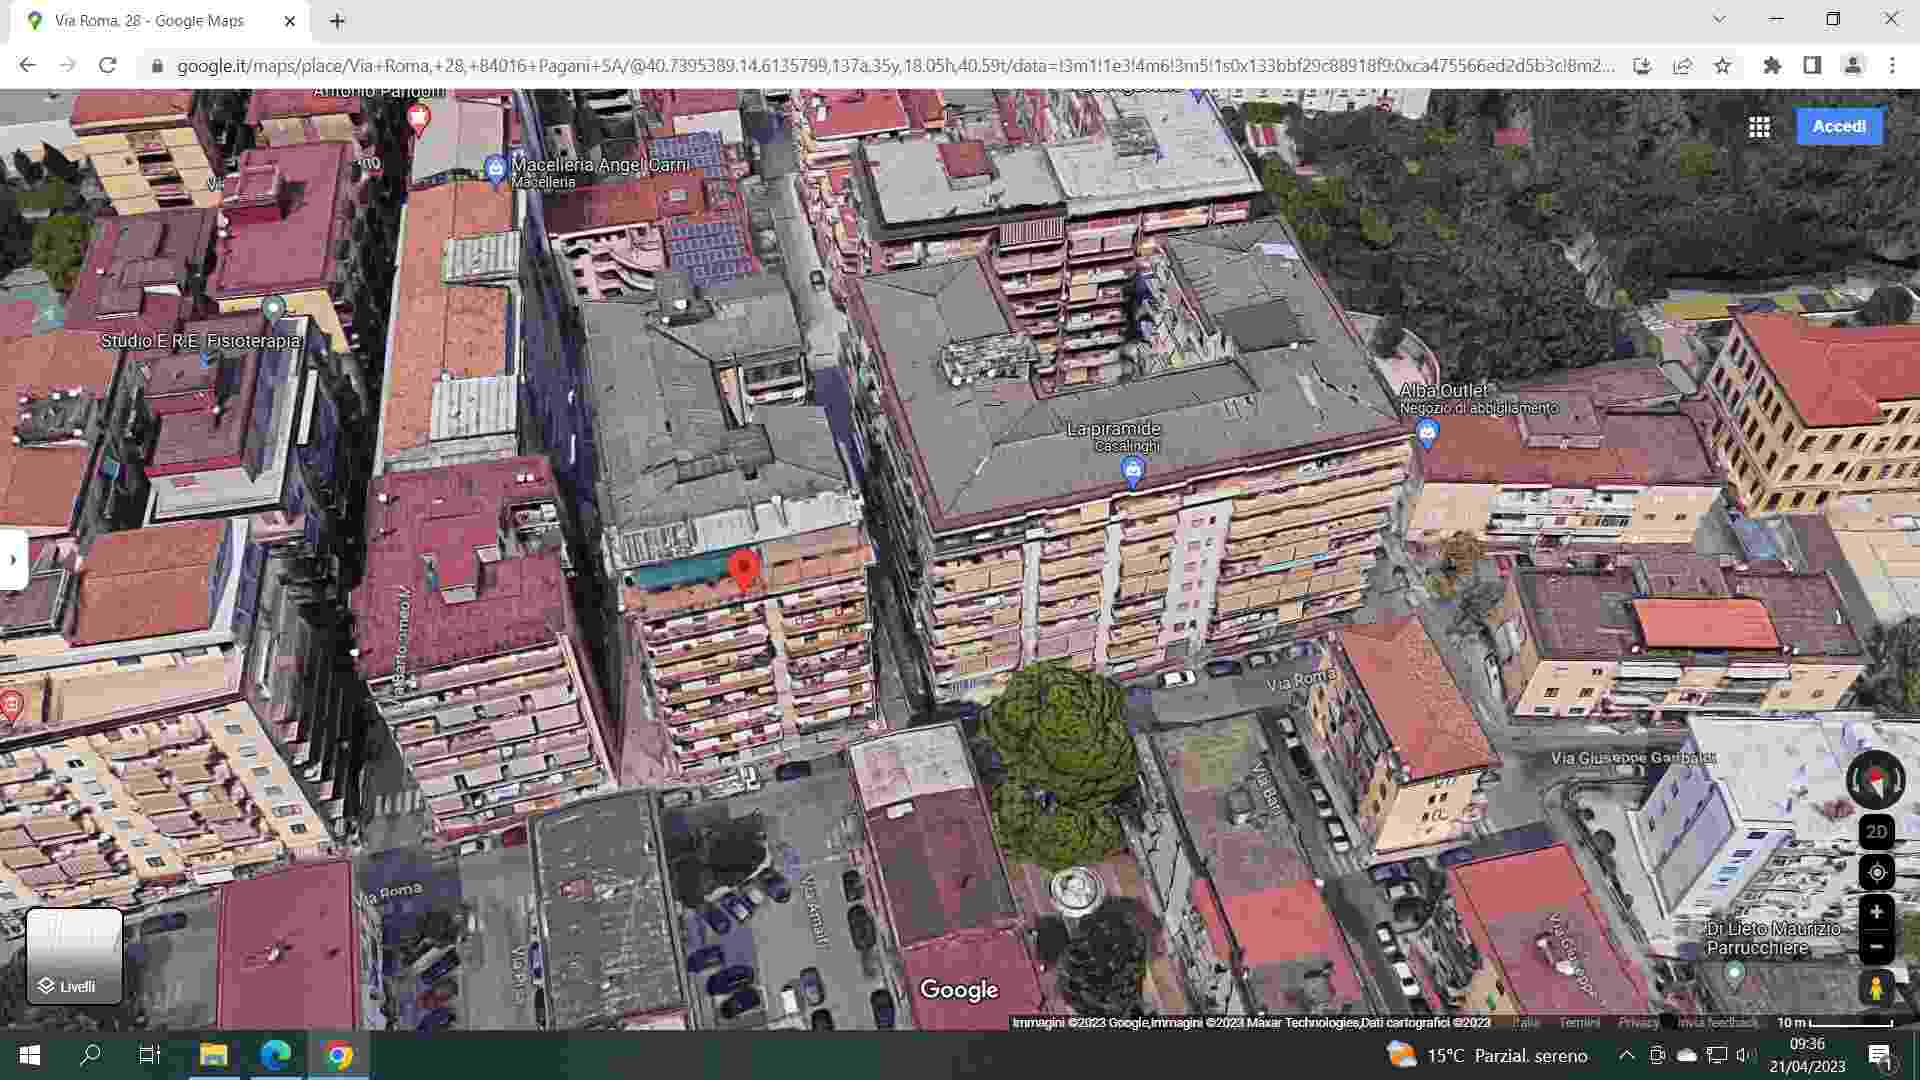This screenshot has width=1920, height=1080.
Task: Expand the collapsed side panel arrow
Action: 13,560
